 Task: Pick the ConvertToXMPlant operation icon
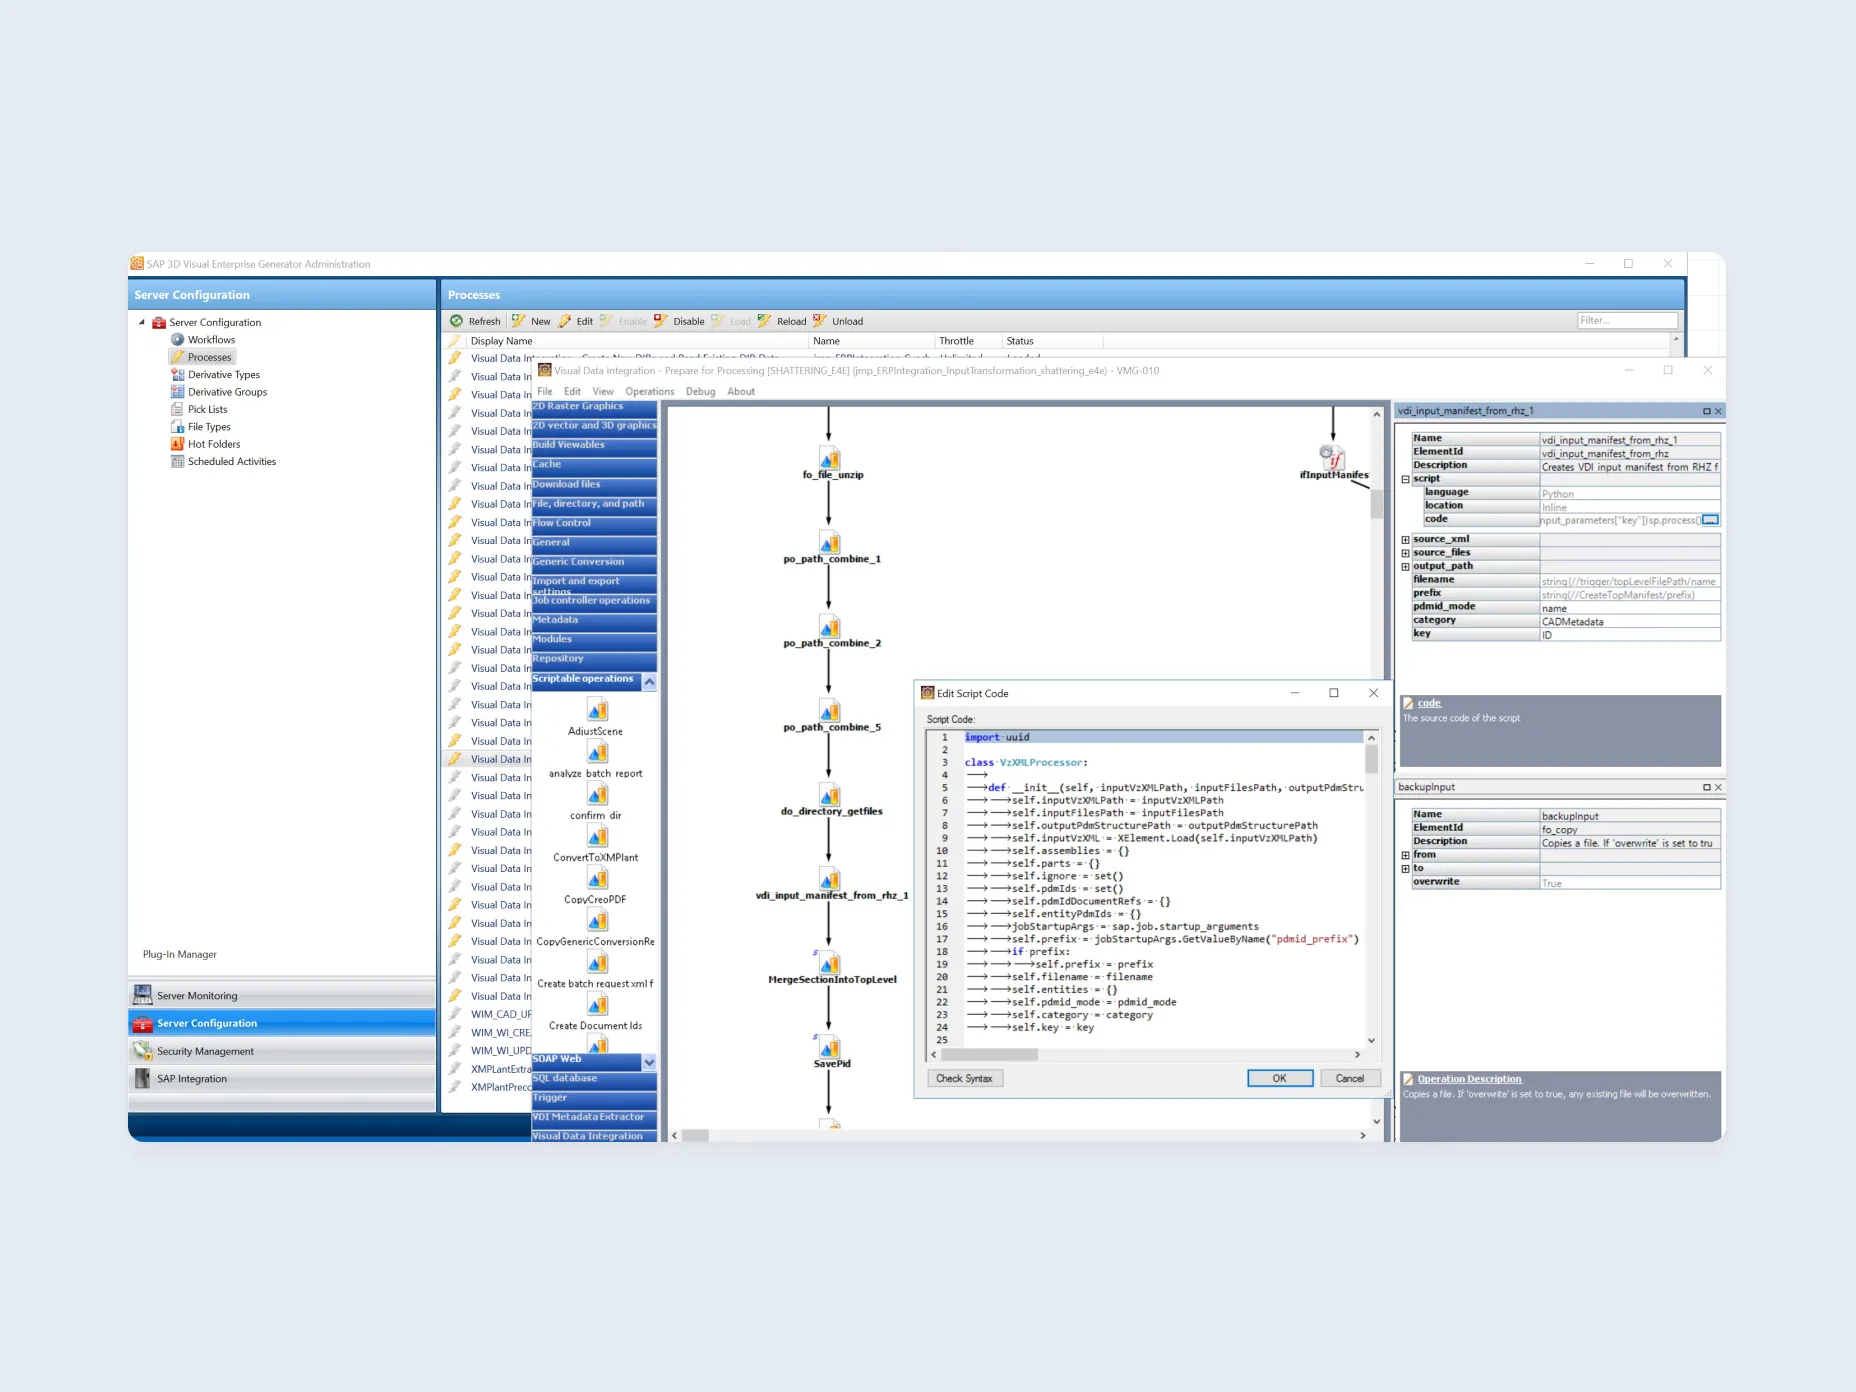[597, 836]
